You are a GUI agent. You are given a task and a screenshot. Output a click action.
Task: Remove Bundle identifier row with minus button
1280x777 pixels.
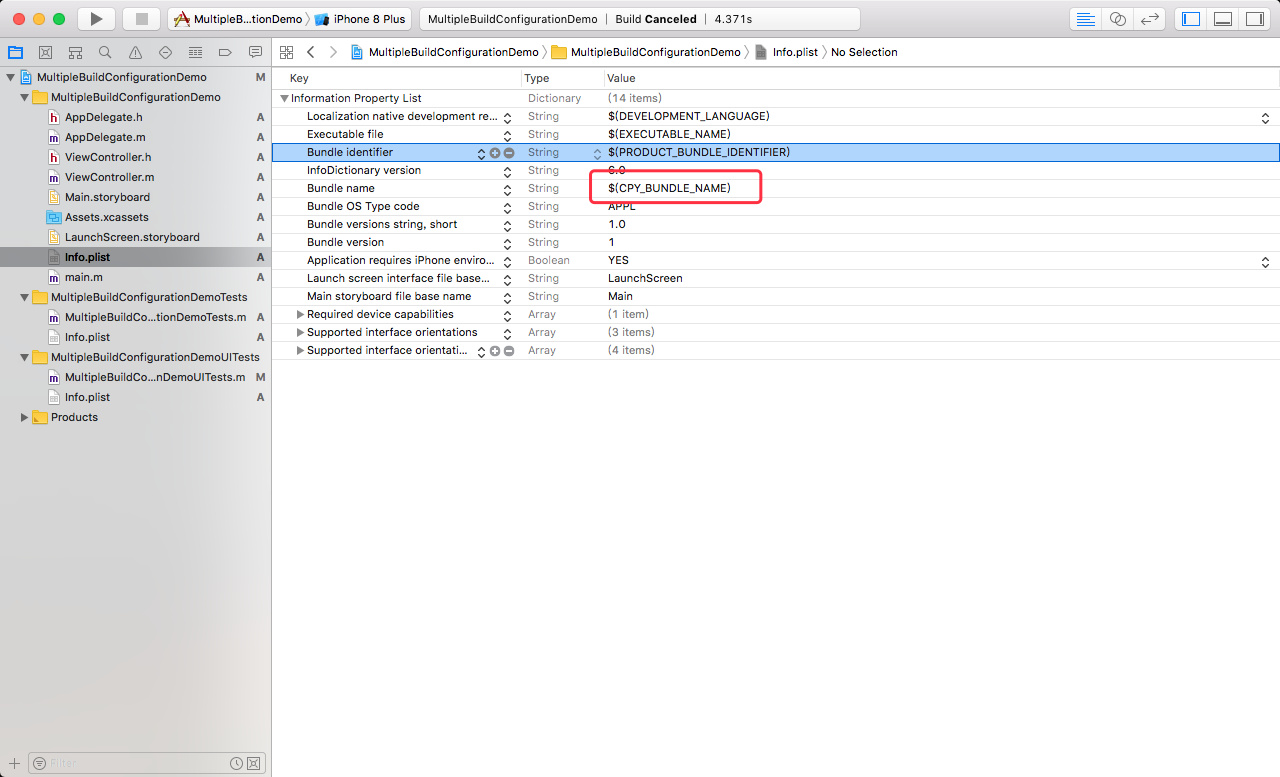[x=509, y=153]
